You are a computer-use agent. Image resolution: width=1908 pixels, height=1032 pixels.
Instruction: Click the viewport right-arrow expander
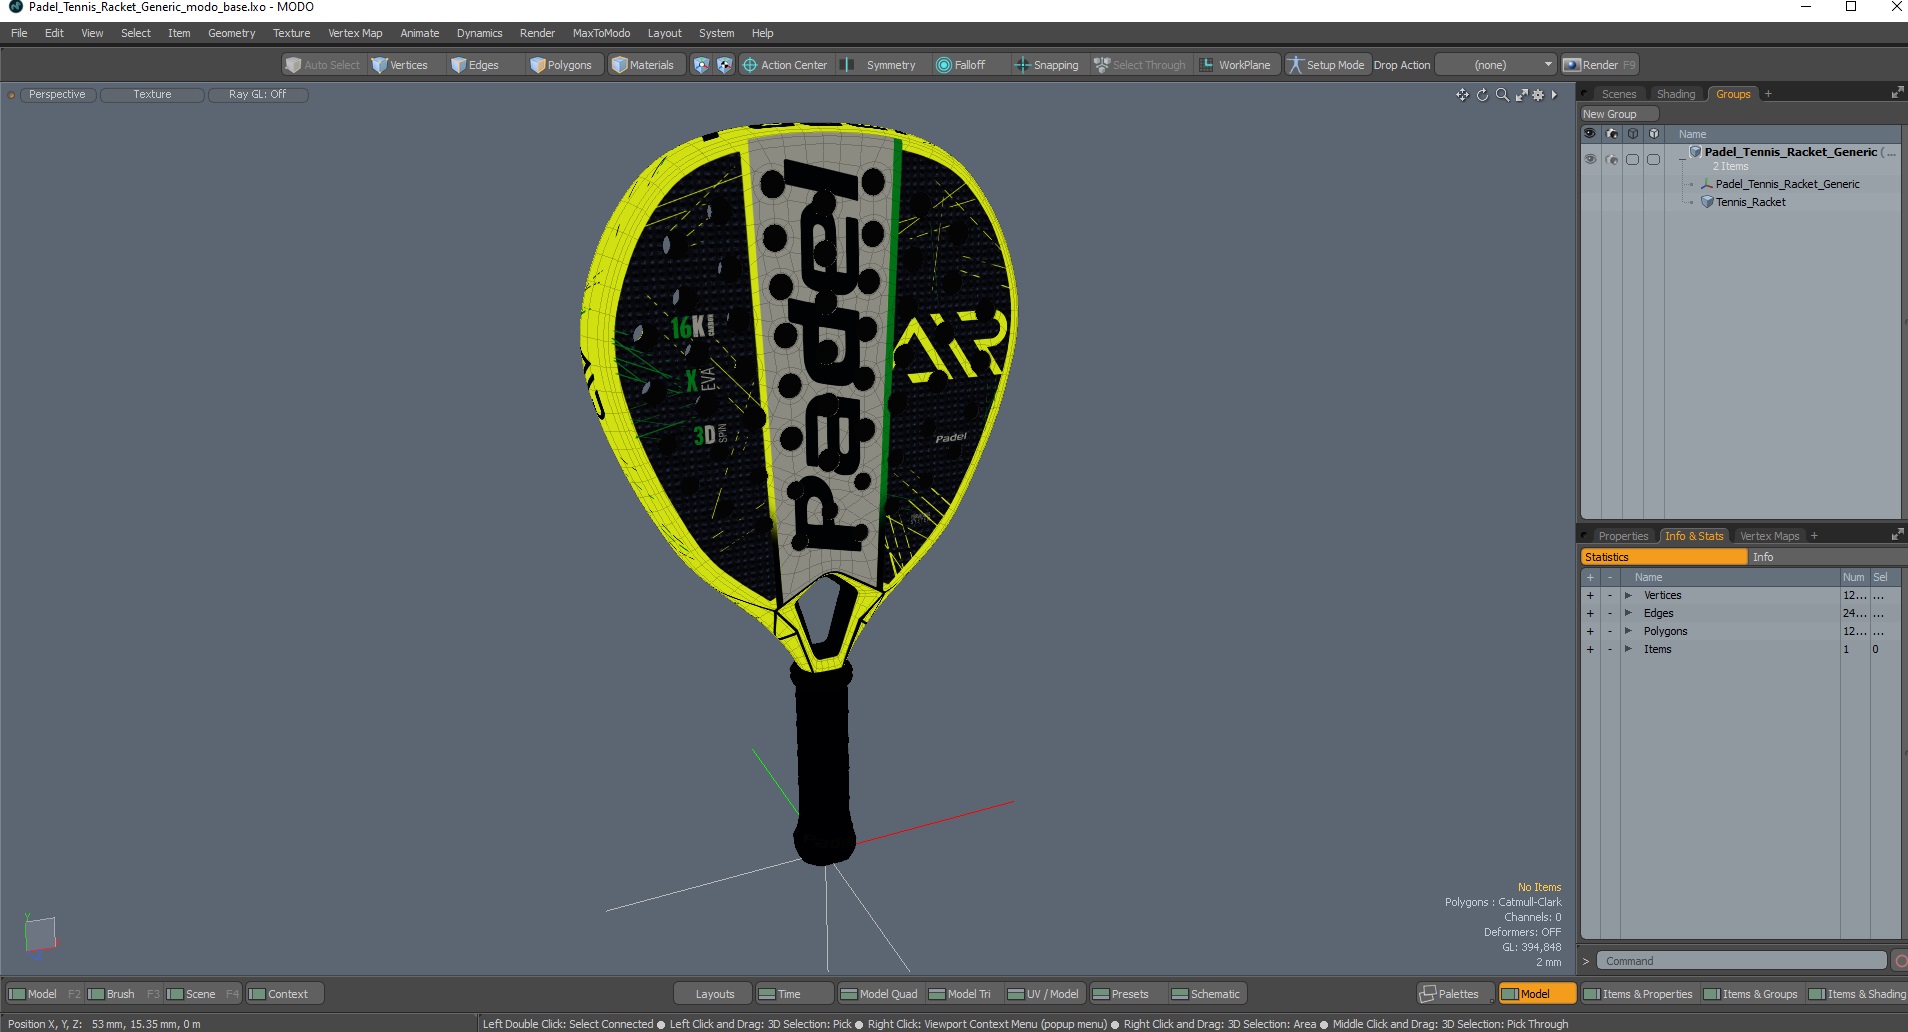pos(1554,95)
